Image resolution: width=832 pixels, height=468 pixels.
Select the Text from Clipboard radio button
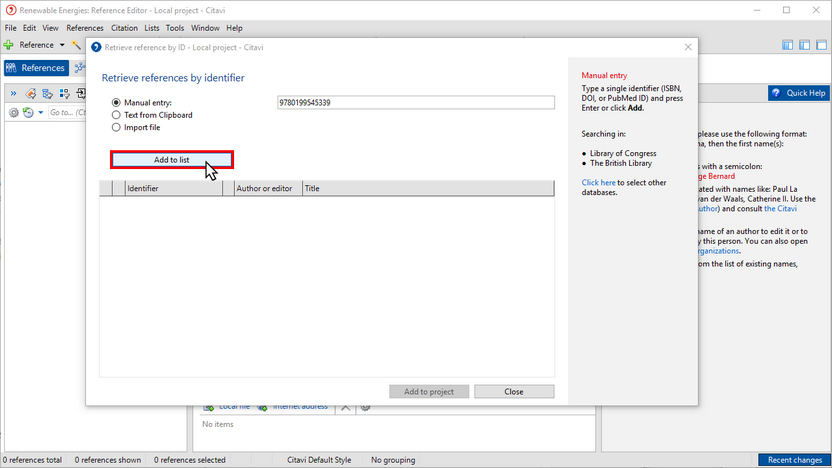[116, 115]
